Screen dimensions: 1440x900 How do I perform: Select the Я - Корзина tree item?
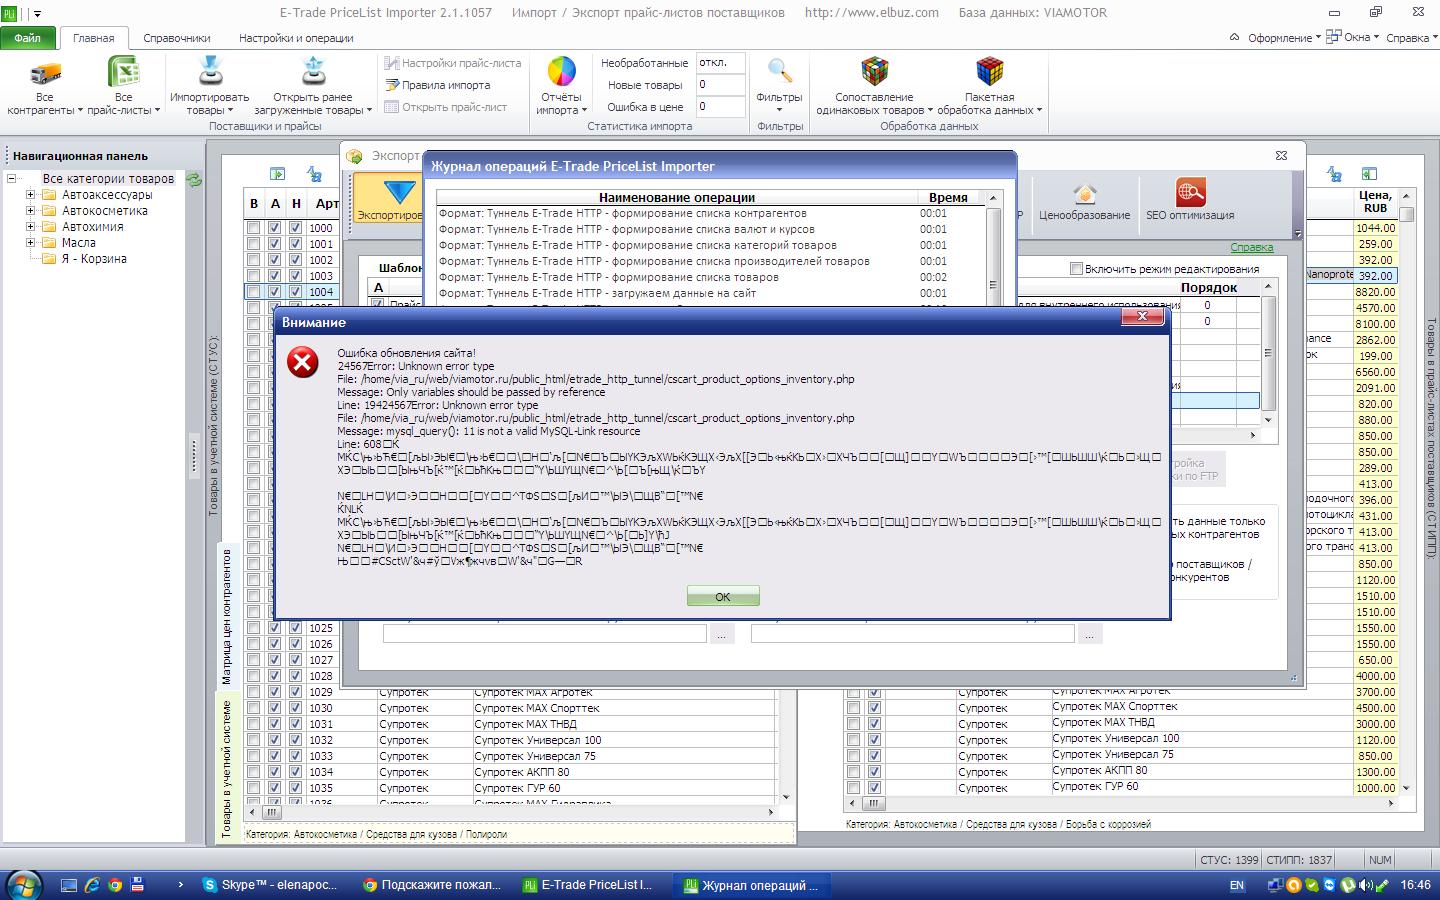[95, 259]
